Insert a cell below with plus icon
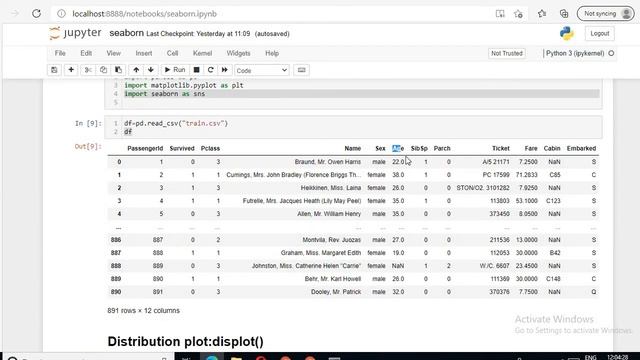 point(71,70)
